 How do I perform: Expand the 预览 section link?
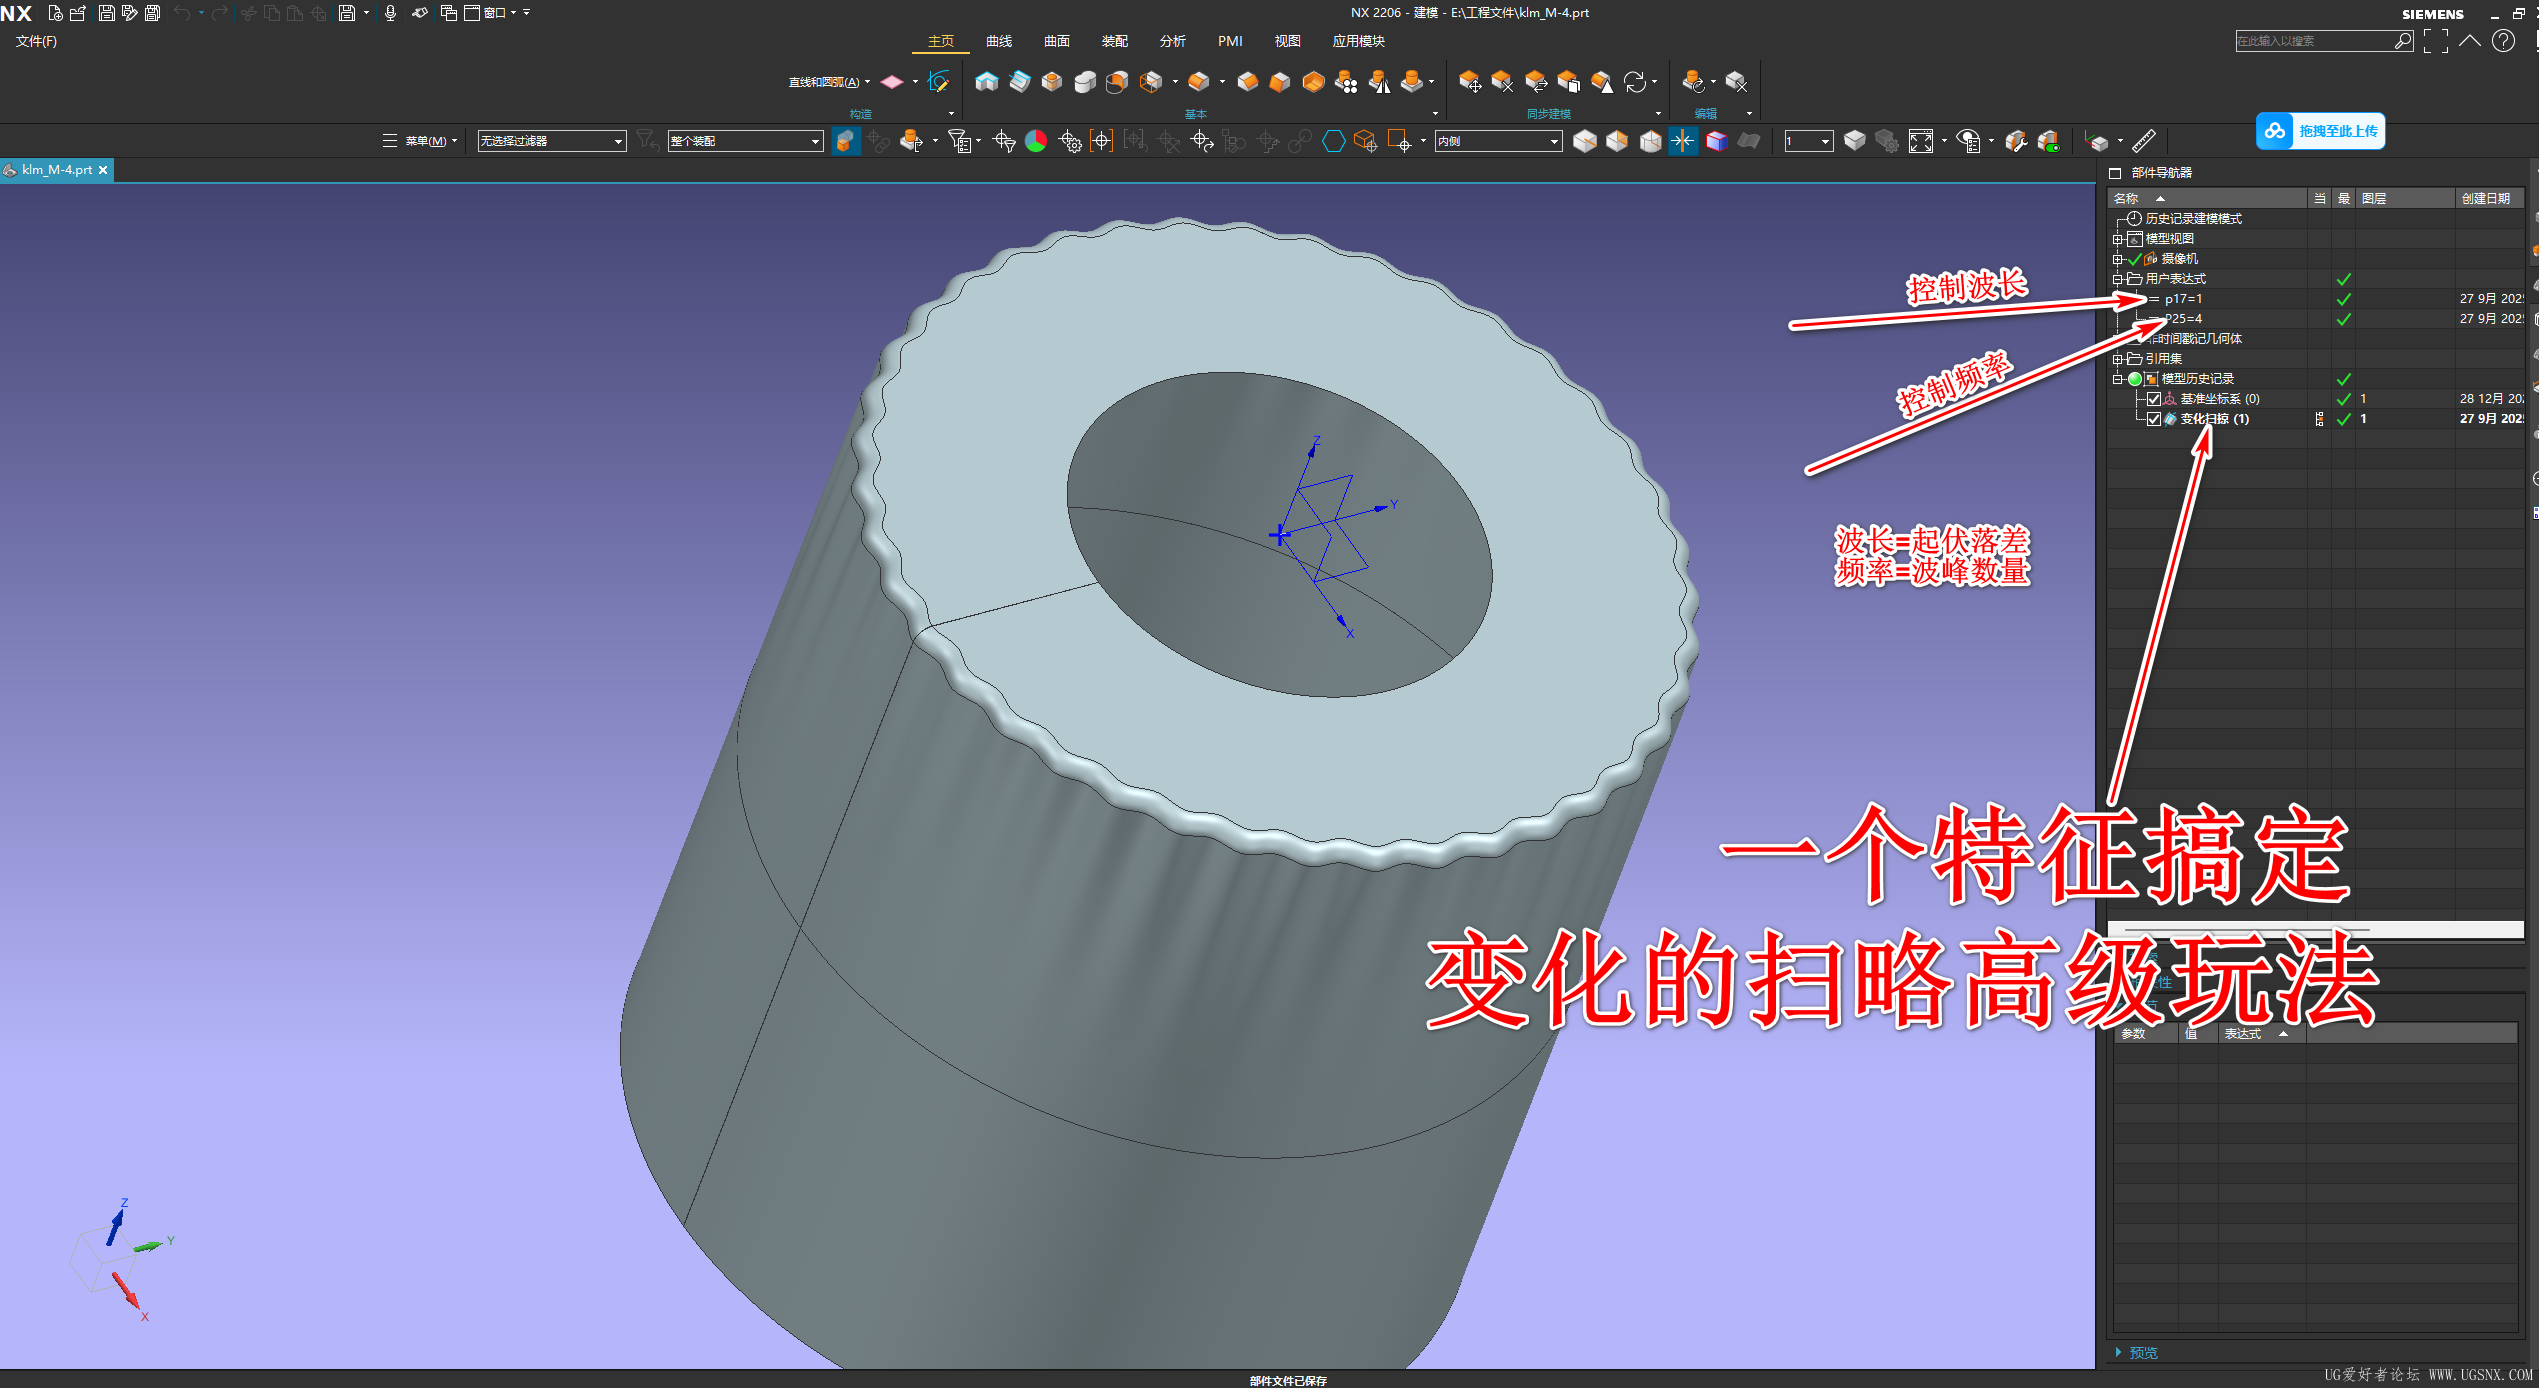2142,1352
